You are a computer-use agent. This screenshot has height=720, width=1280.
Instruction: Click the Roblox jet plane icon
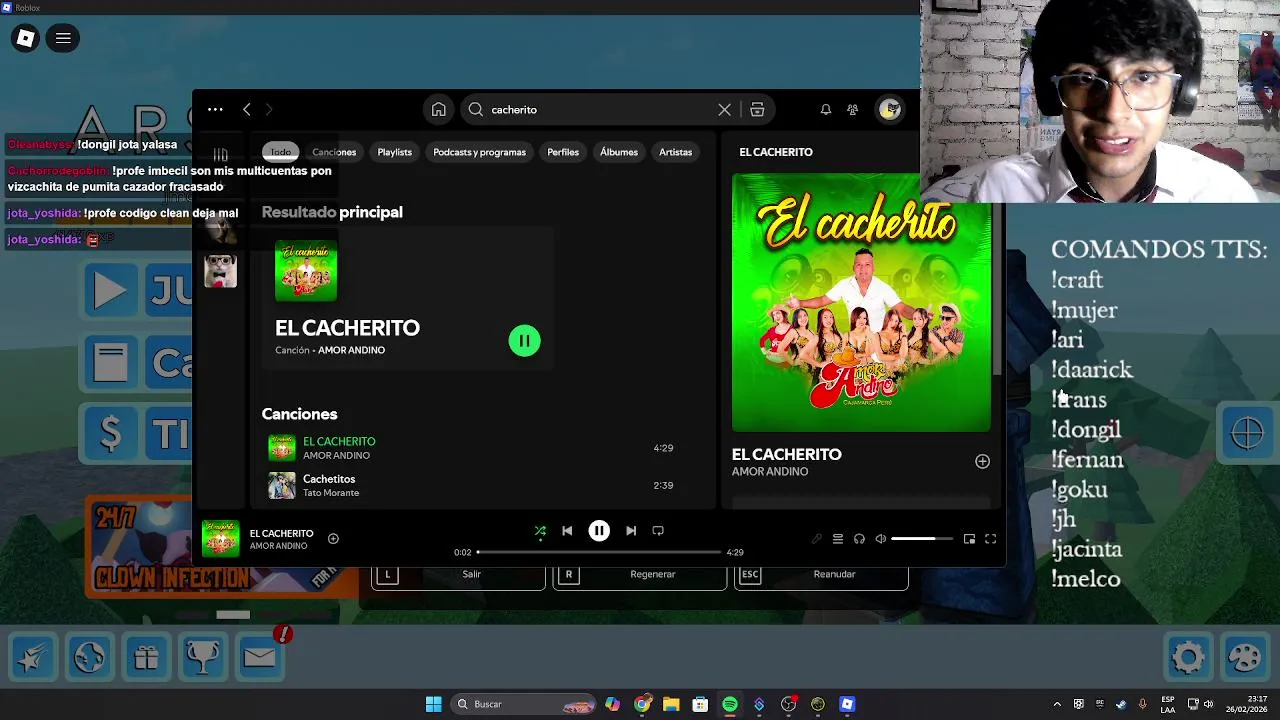tap(33, 657)
